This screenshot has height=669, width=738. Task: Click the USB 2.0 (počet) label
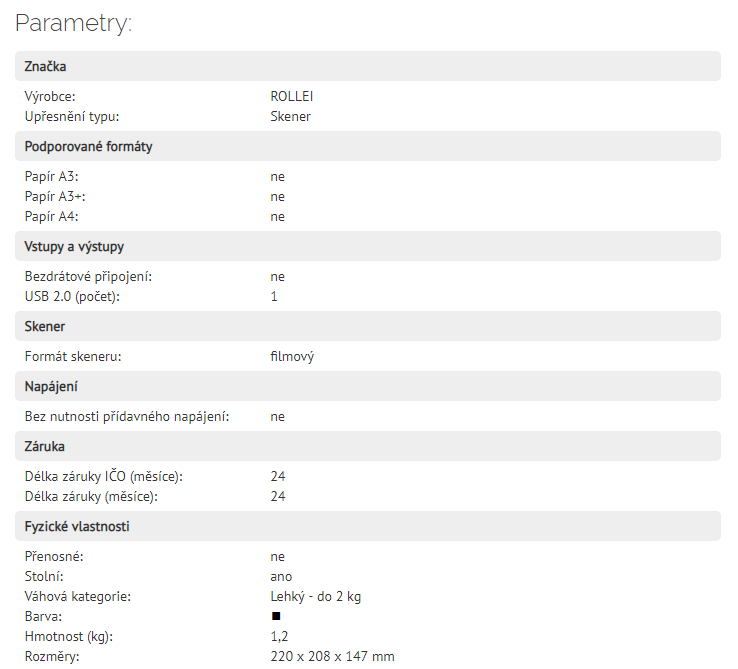pos(72,296)
